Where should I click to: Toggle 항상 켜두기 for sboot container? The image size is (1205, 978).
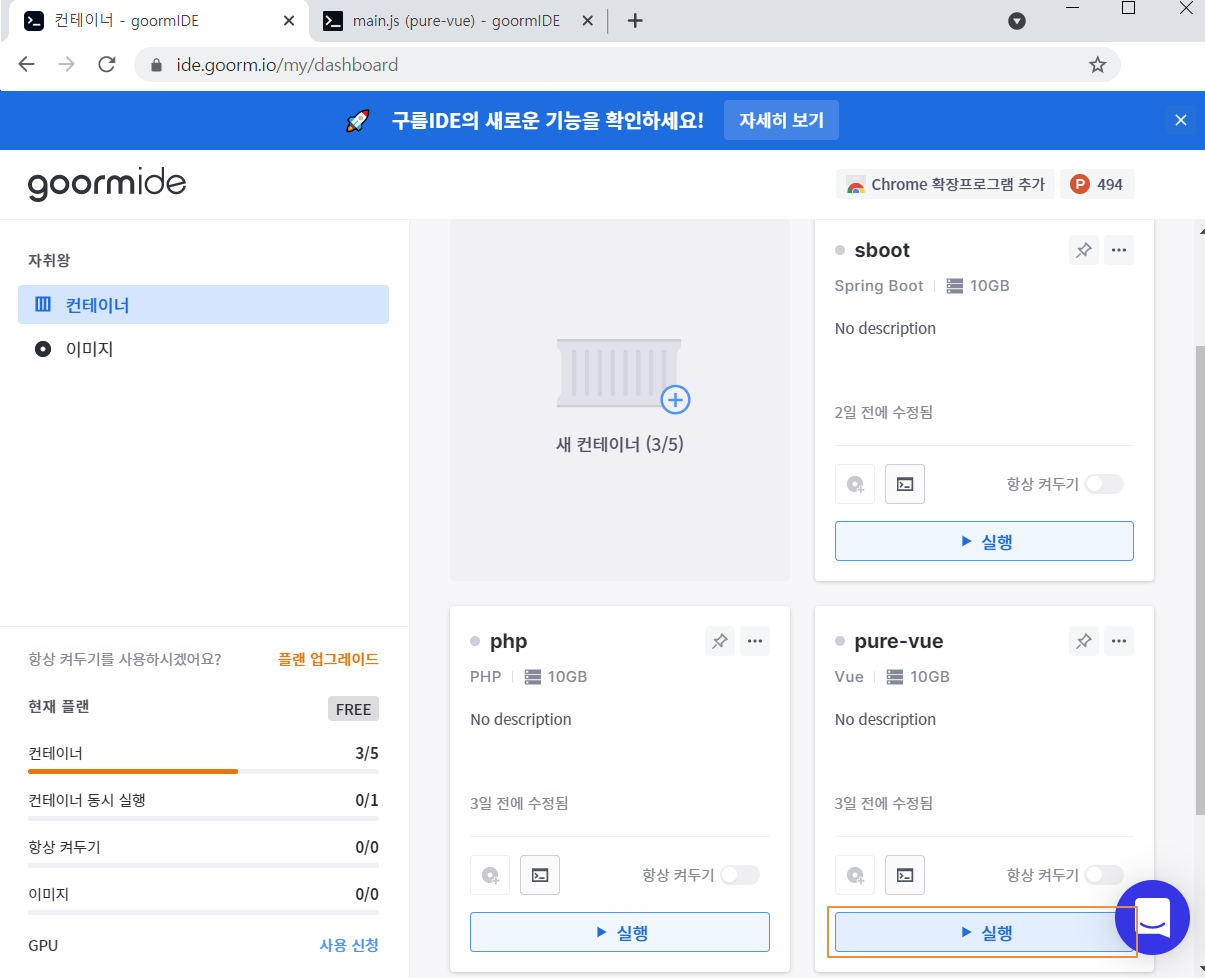(1104, 484)
